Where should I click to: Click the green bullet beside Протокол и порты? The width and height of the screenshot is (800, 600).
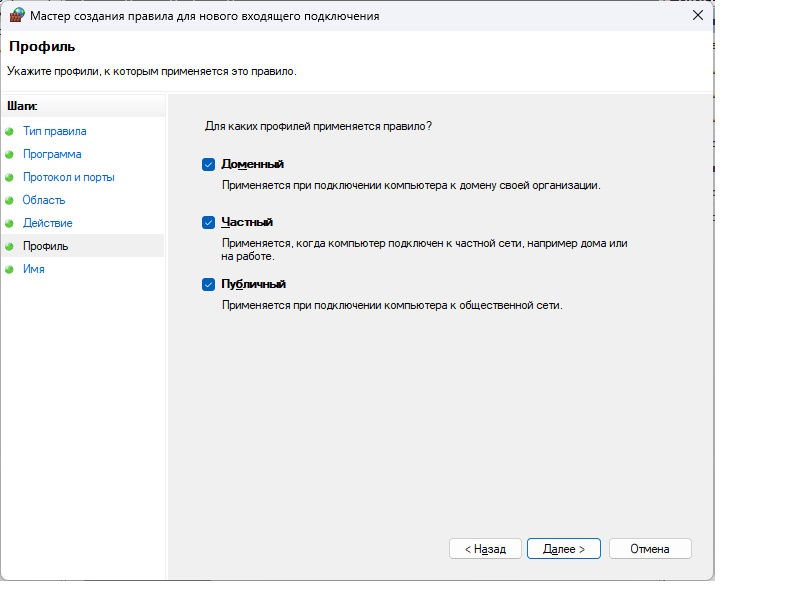click(x=10, y=177)
